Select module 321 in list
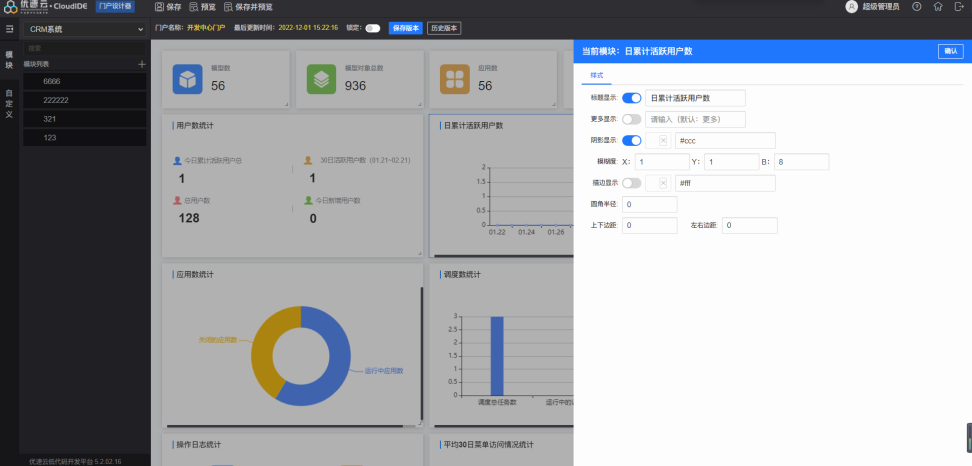The image size is (972, 466). coord(85,118)
